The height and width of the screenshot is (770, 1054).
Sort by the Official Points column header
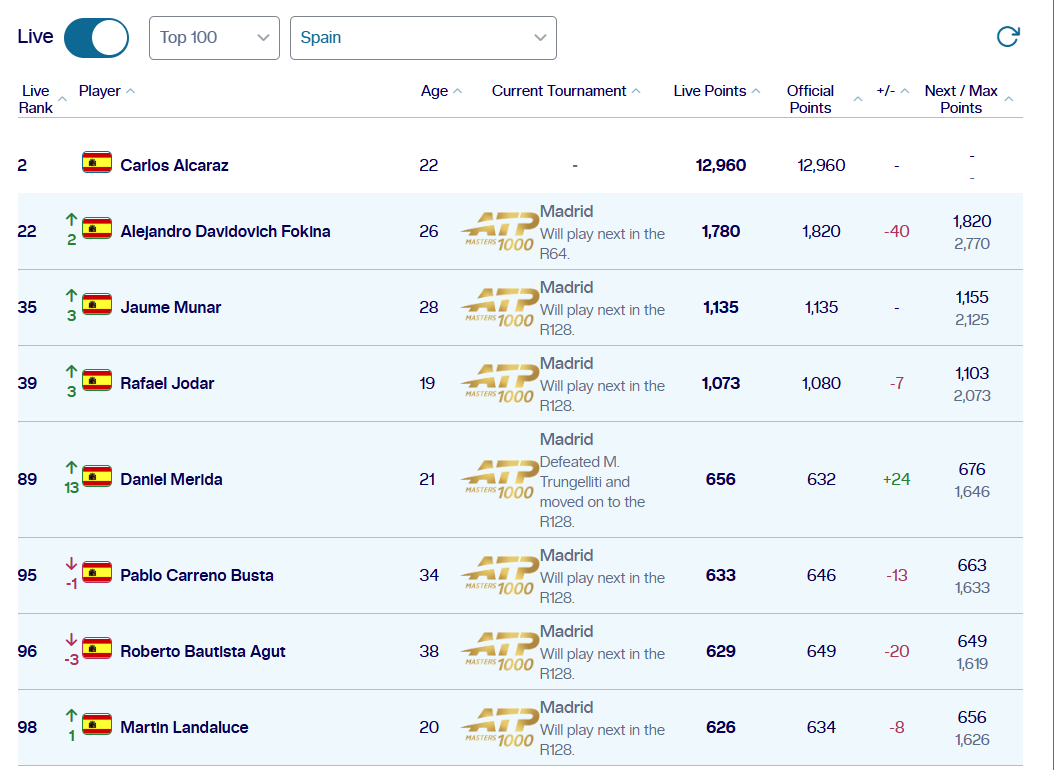pos(810,97)
